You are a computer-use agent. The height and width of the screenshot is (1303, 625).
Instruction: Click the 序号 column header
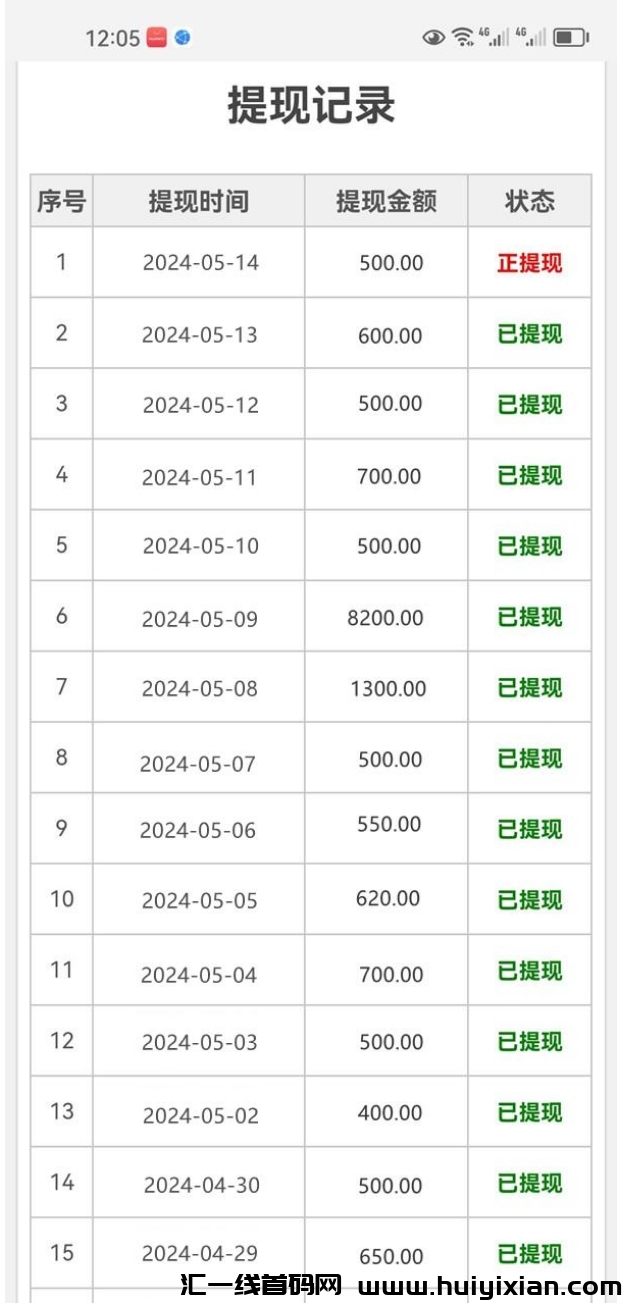click(61, 202)
